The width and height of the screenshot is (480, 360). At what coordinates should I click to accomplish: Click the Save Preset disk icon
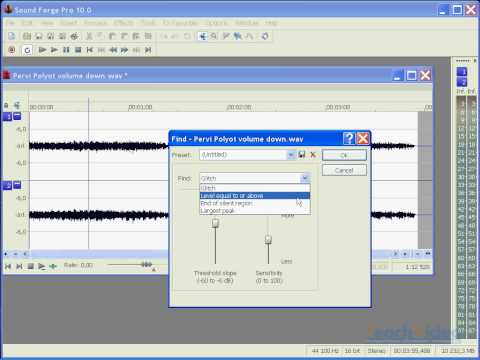302,154
